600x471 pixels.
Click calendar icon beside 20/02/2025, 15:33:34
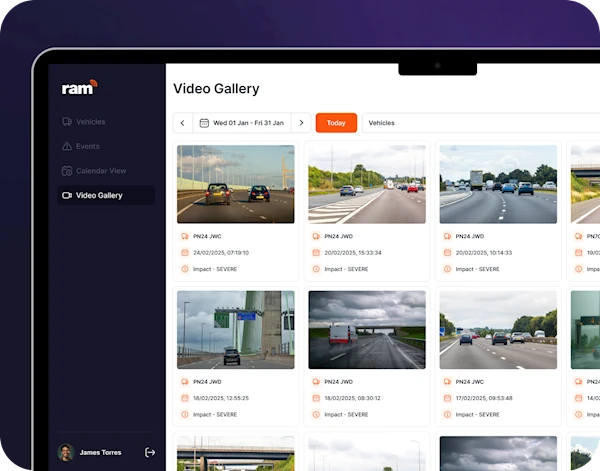(316, 253)
